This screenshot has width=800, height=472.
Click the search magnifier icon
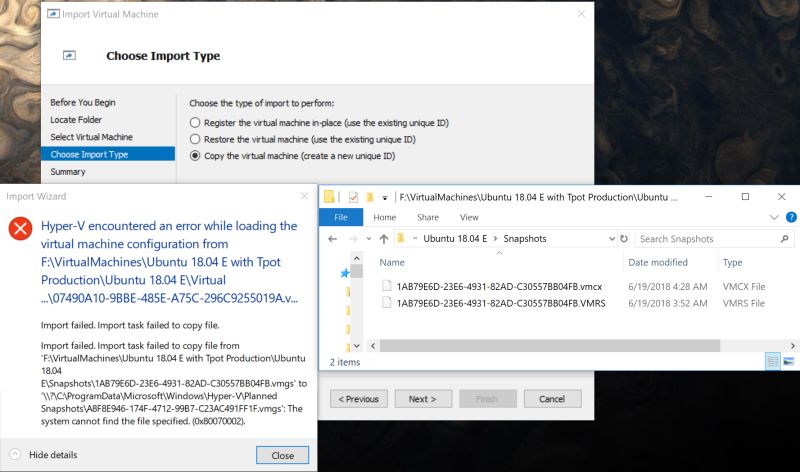tap(784, 238)
